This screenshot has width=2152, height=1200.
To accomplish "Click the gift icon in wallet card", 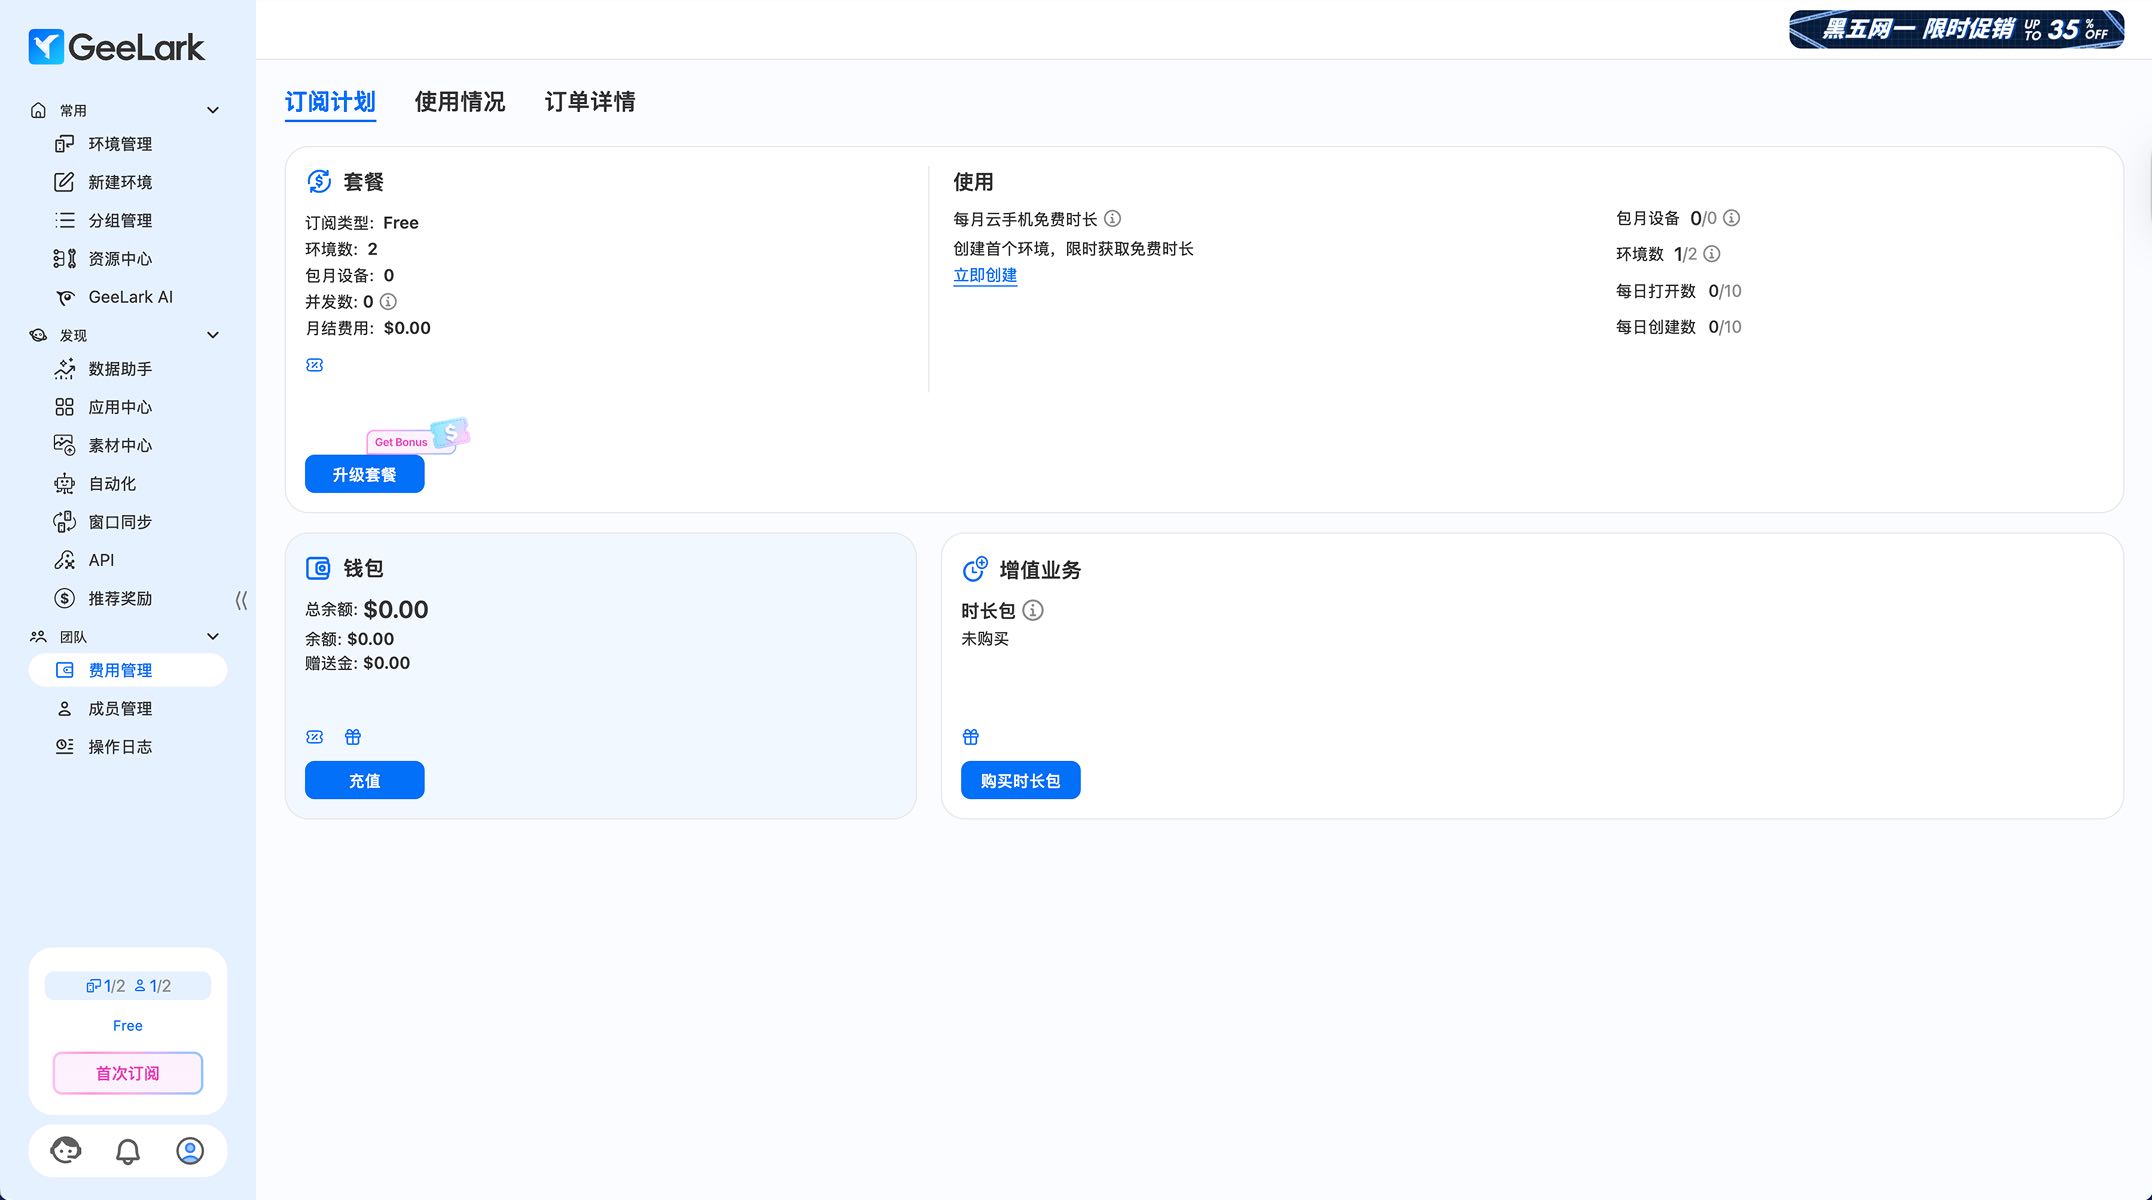I will pos(353,737).
